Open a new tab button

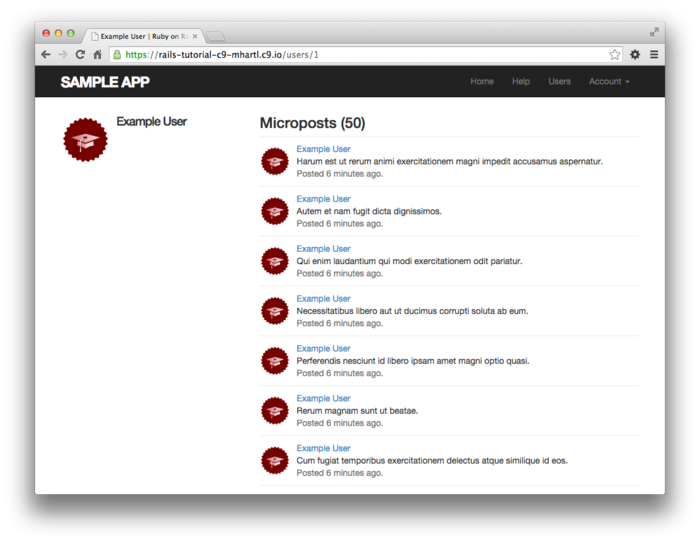(215, 36)
